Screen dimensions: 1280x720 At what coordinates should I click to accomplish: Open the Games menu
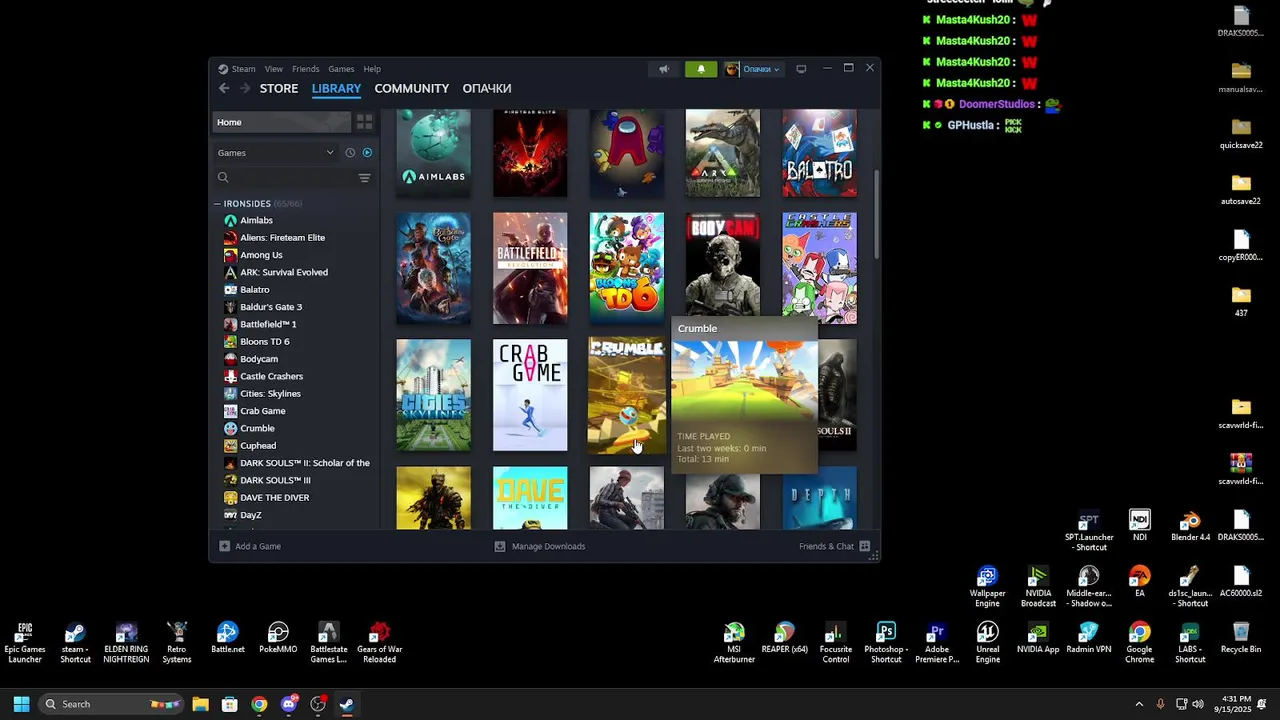coord(341,69)
